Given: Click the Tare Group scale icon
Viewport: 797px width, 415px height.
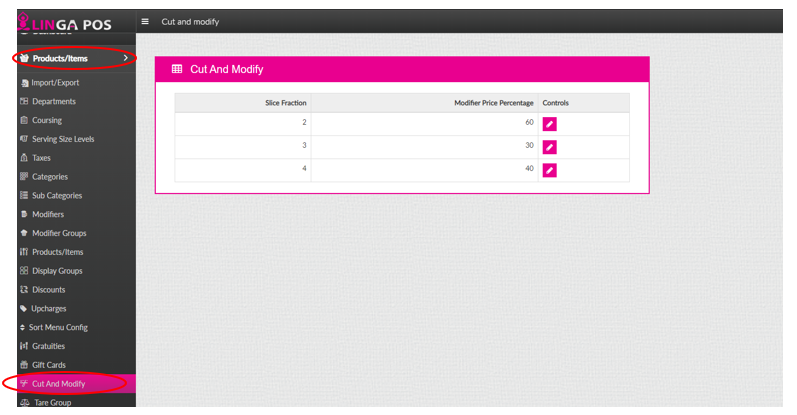Looking at the screenshot, I should (x=24, y=402).
